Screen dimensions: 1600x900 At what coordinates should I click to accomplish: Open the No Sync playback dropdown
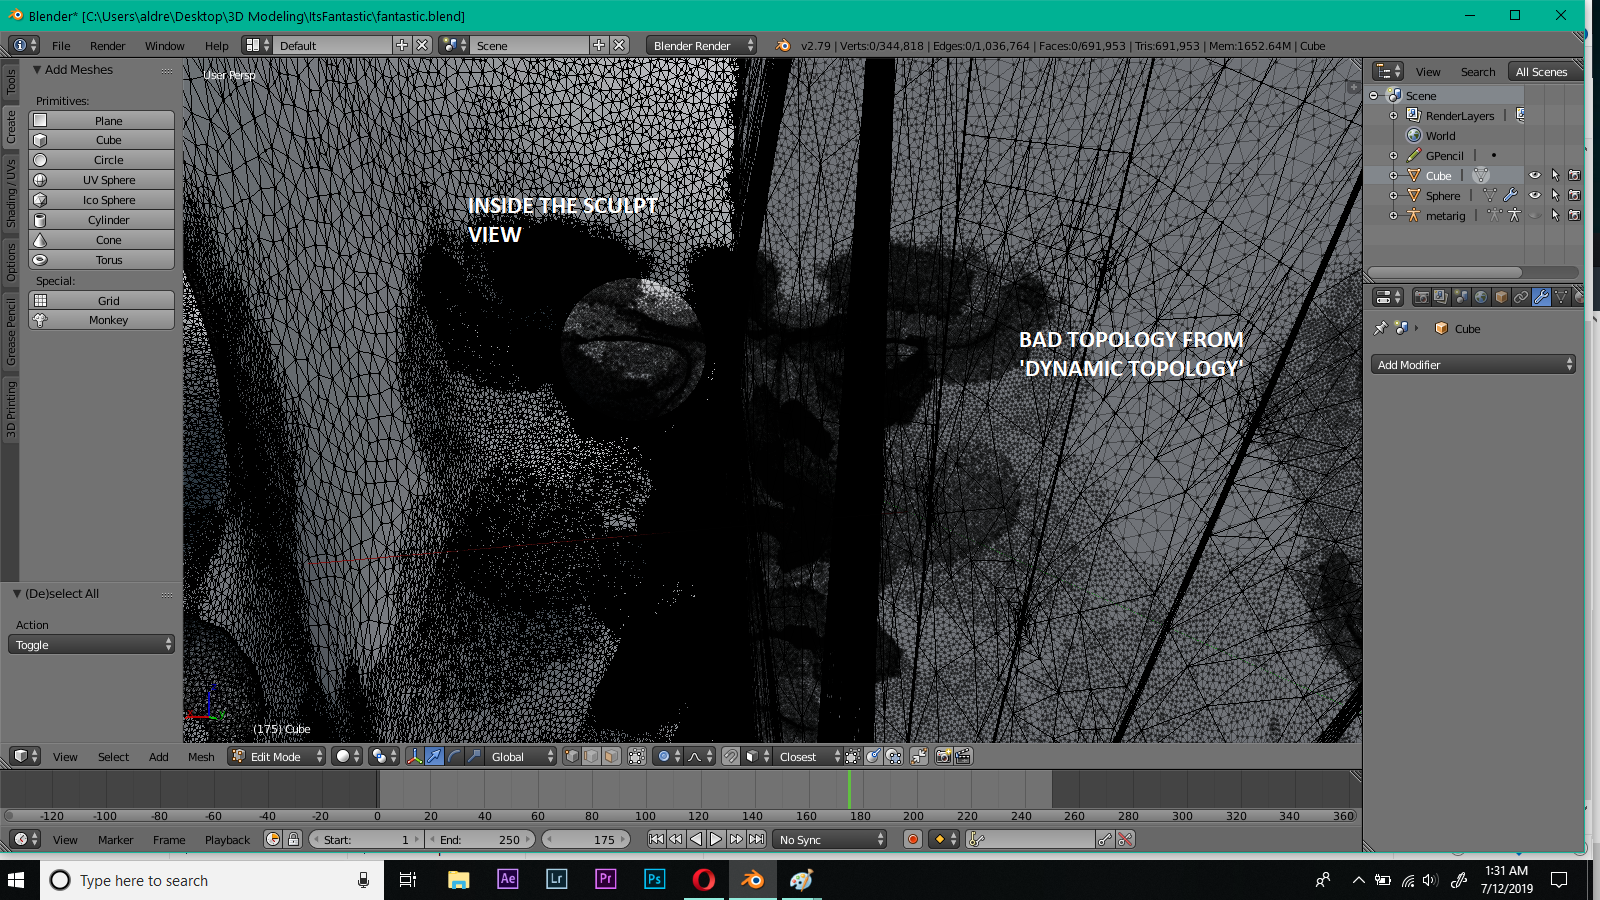coord(829,840)
